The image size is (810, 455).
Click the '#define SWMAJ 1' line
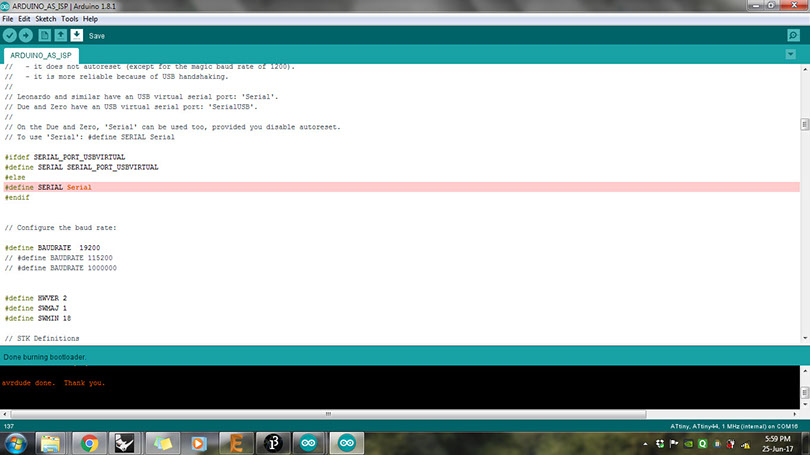click(36, 308)
